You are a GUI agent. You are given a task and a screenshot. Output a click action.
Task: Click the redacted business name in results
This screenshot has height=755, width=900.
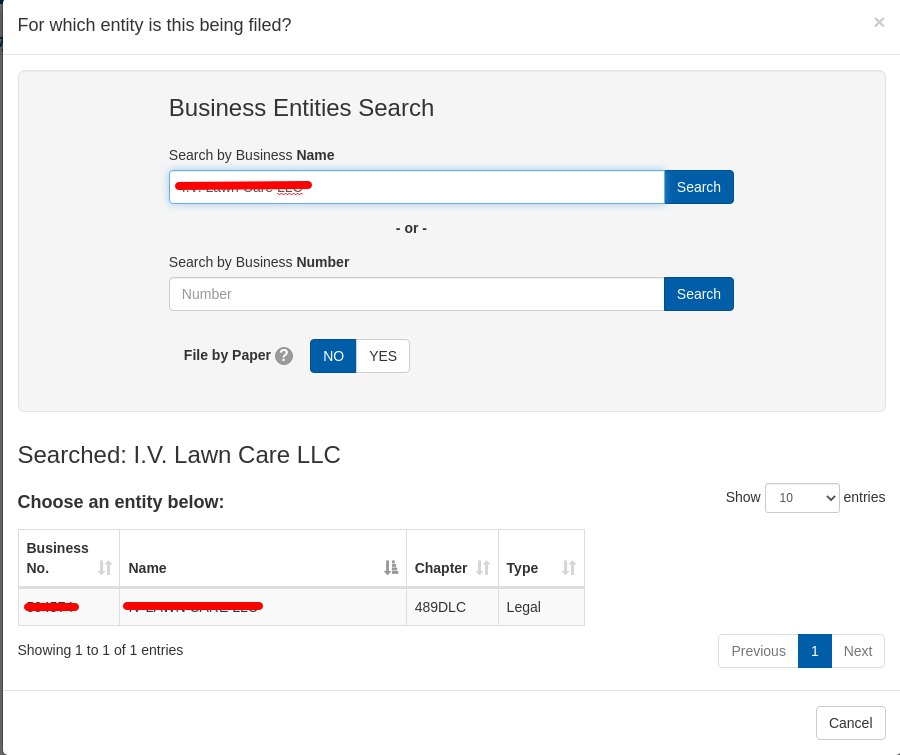(193, 607)
